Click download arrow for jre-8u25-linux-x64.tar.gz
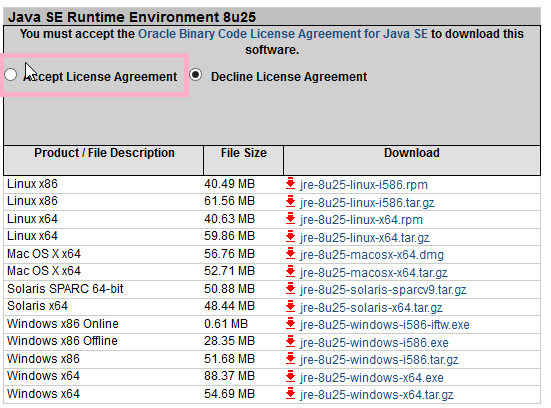551x408 pixels. point(290,237)
